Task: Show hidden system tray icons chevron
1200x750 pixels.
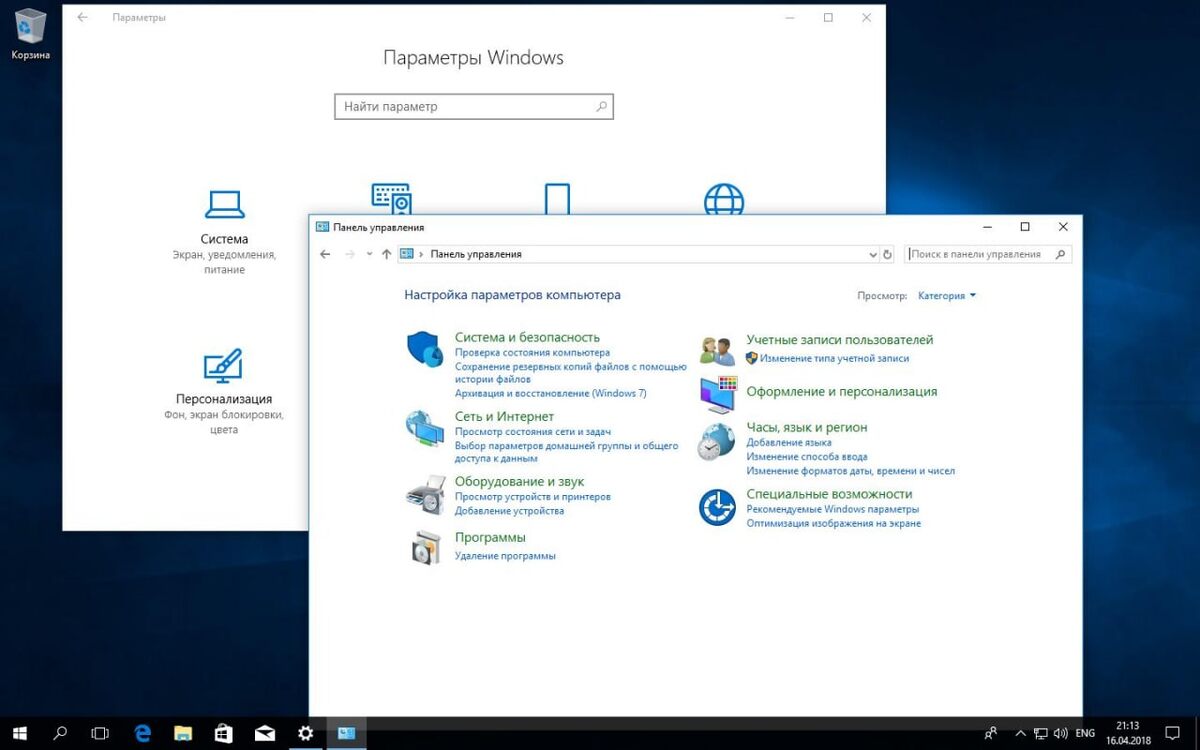Action: (1019, 733)
